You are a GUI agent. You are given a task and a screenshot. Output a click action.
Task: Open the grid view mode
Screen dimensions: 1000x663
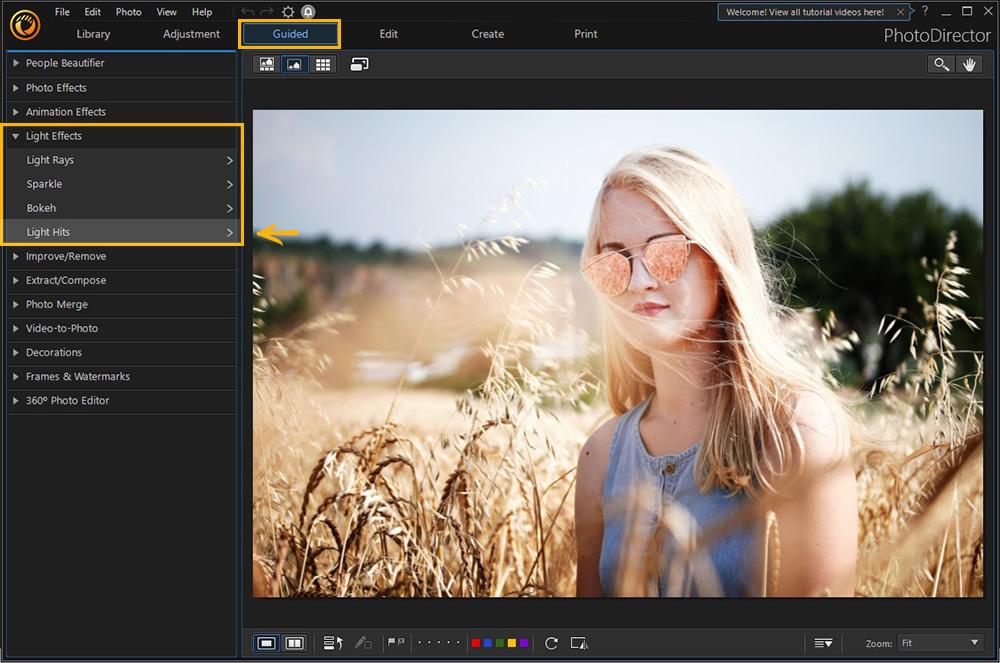coord(321,64)
